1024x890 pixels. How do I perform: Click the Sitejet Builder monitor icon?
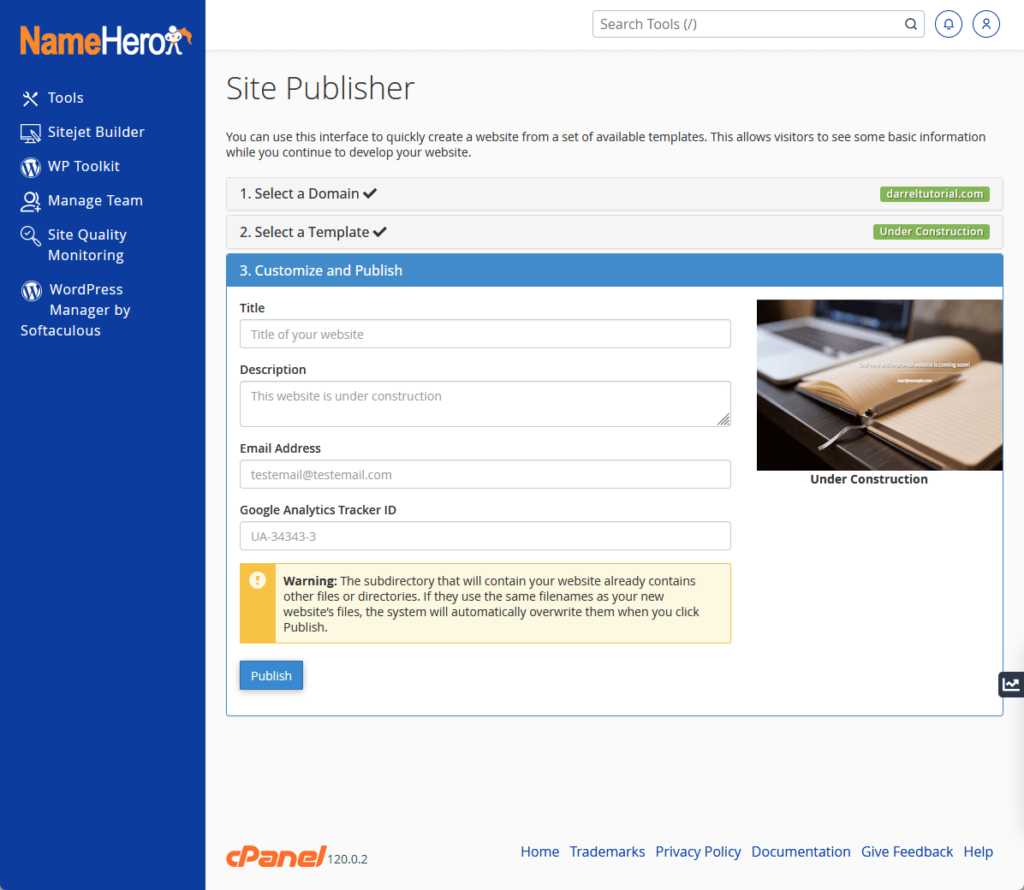tap(30, 133)
